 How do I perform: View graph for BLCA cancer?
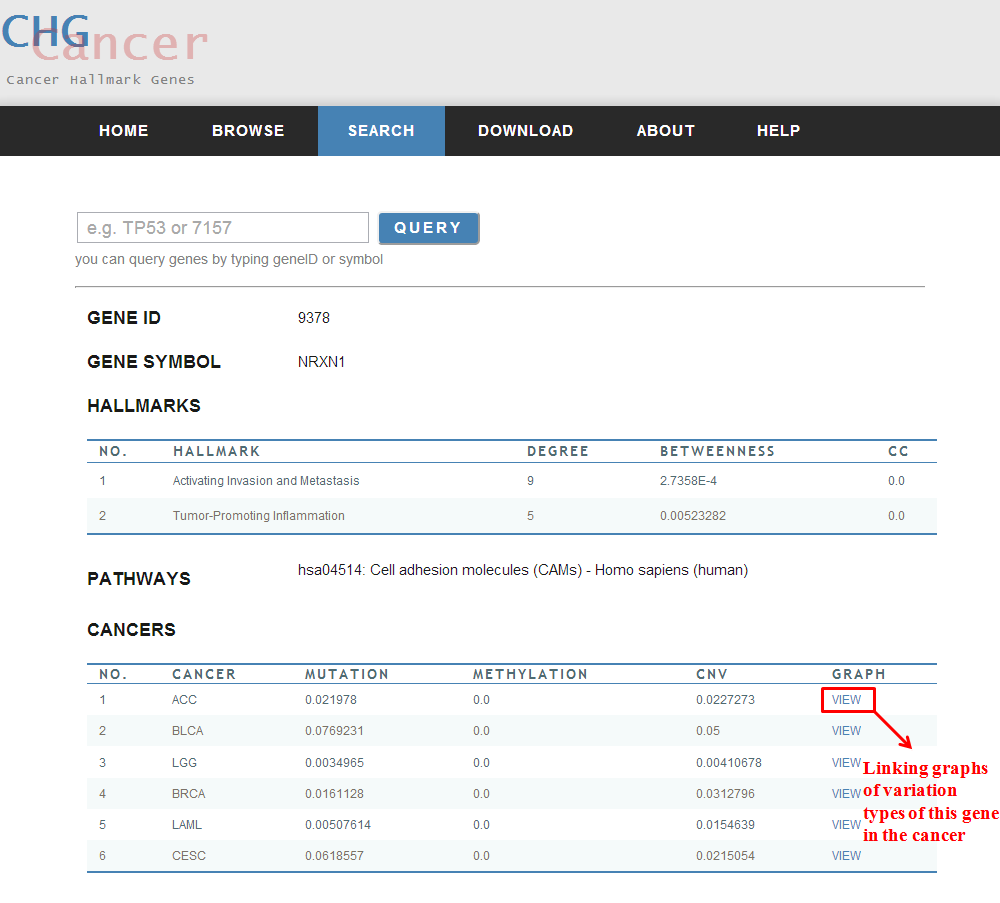pyautogui.click(x=846, y=731)
